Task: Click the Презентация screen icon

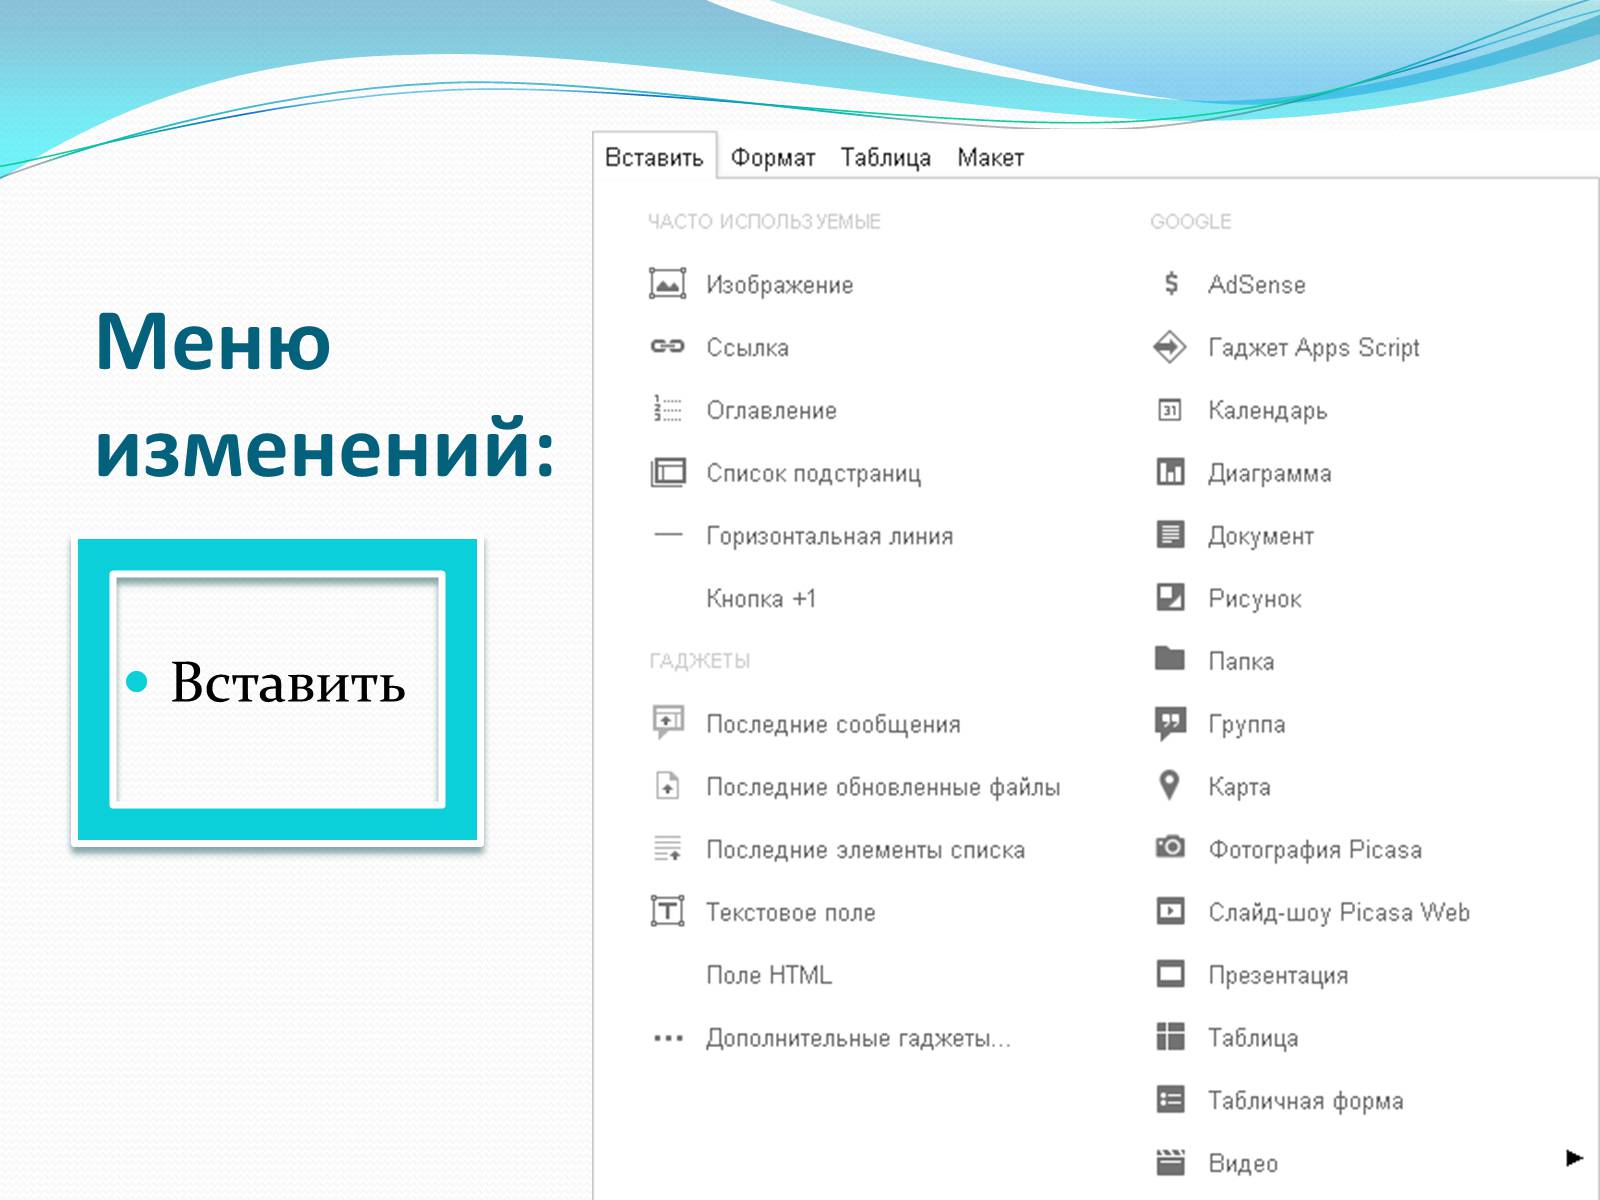Action: [x=1170, y=973]
